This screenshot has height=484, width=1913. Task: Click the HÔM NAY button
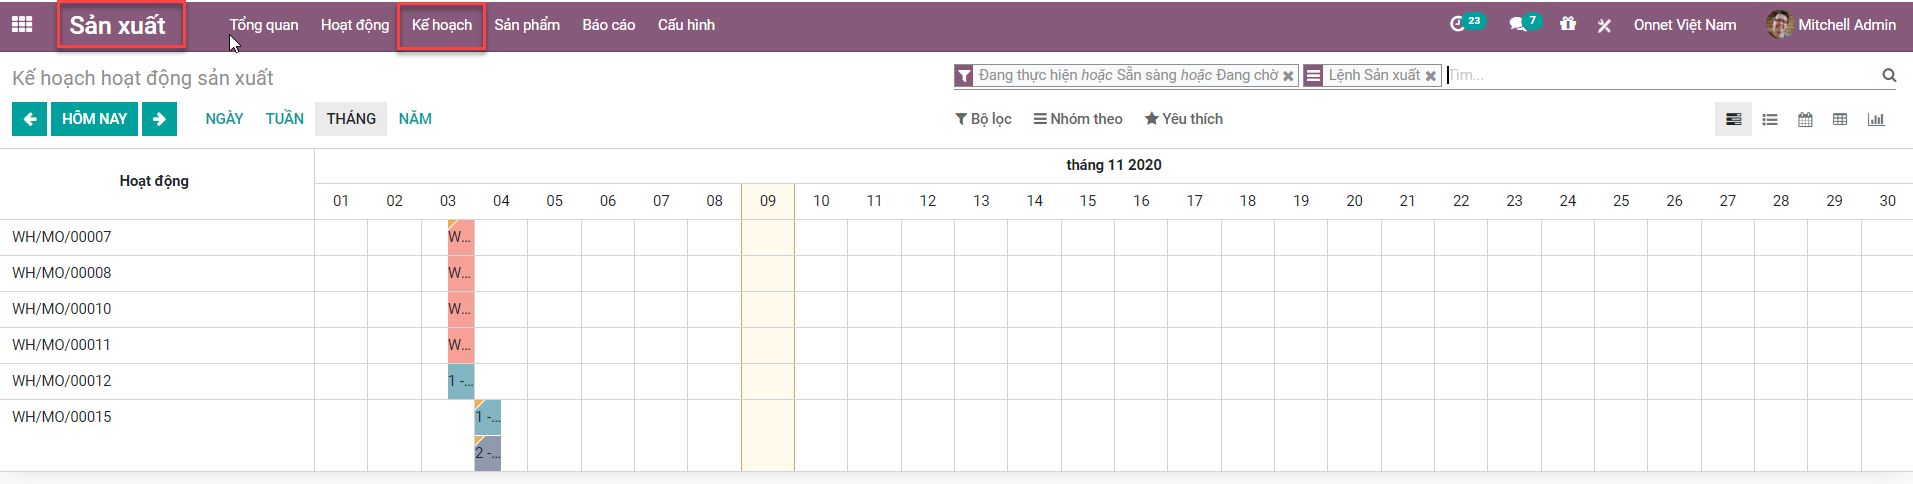pos(95,119)
